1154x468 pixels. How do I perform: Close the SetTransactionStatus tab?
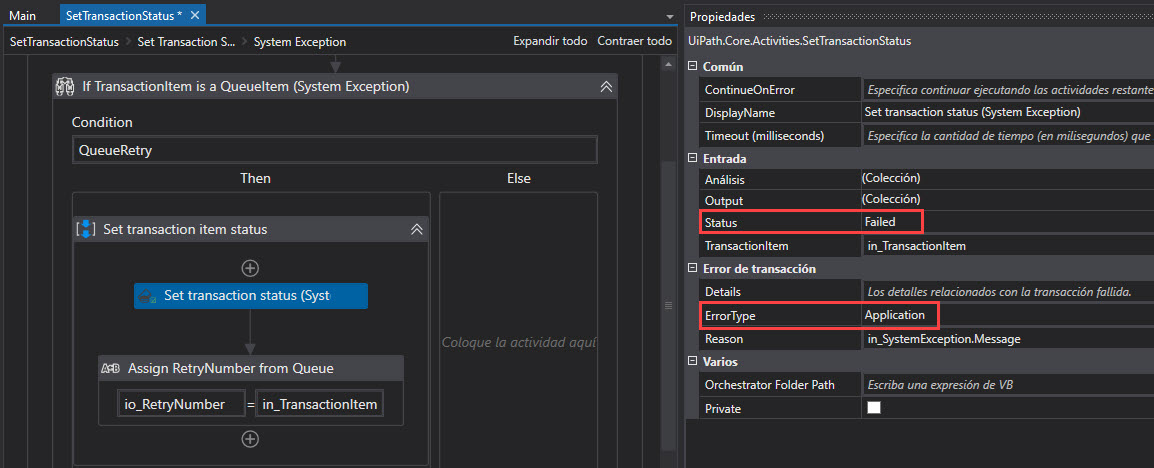[194, 15]
